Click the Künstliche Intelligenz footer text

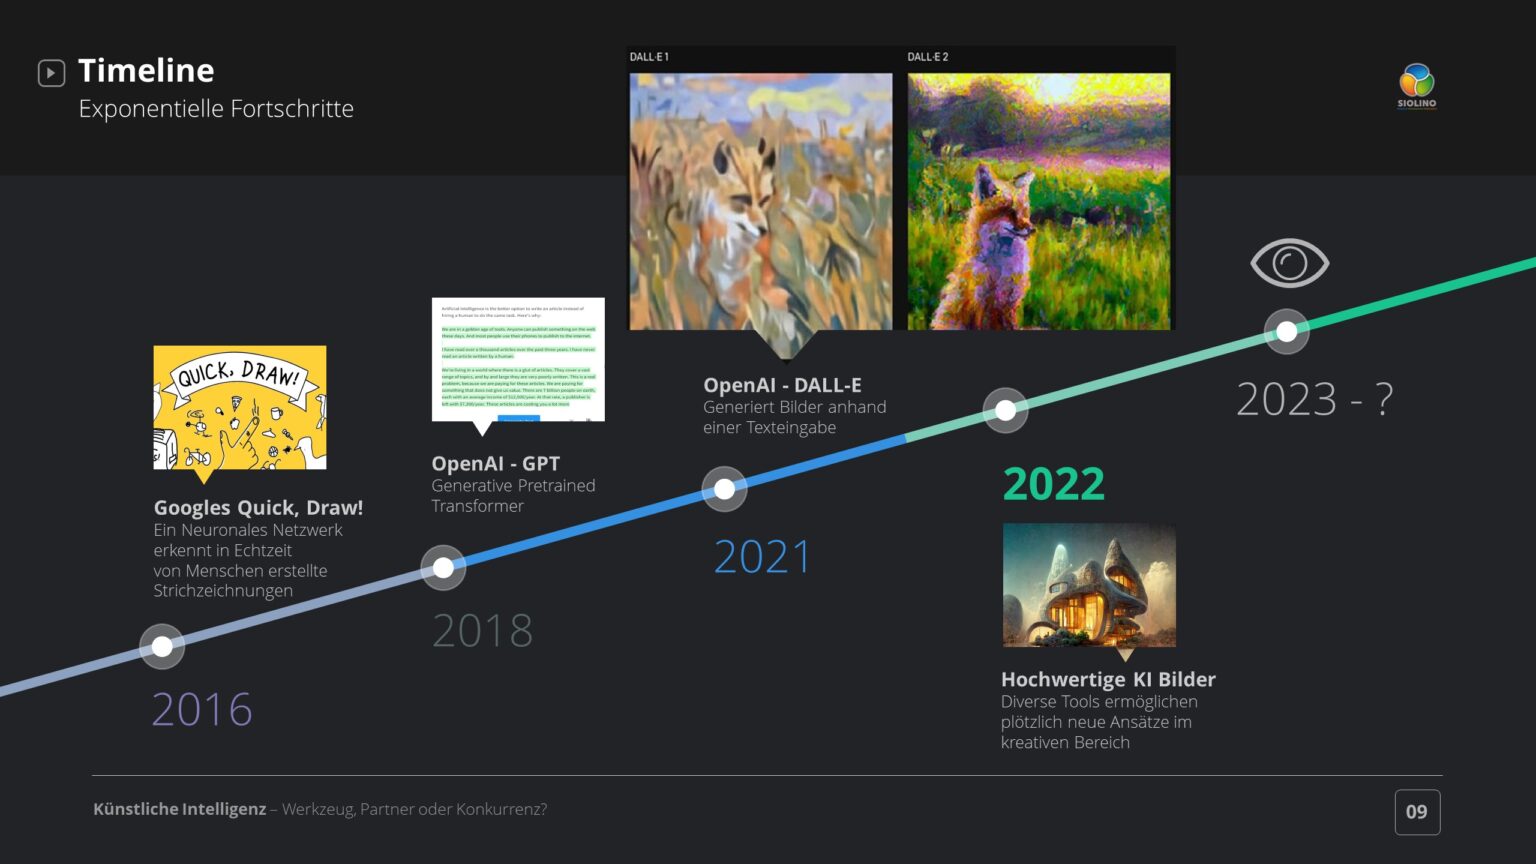tap(180, 809)
